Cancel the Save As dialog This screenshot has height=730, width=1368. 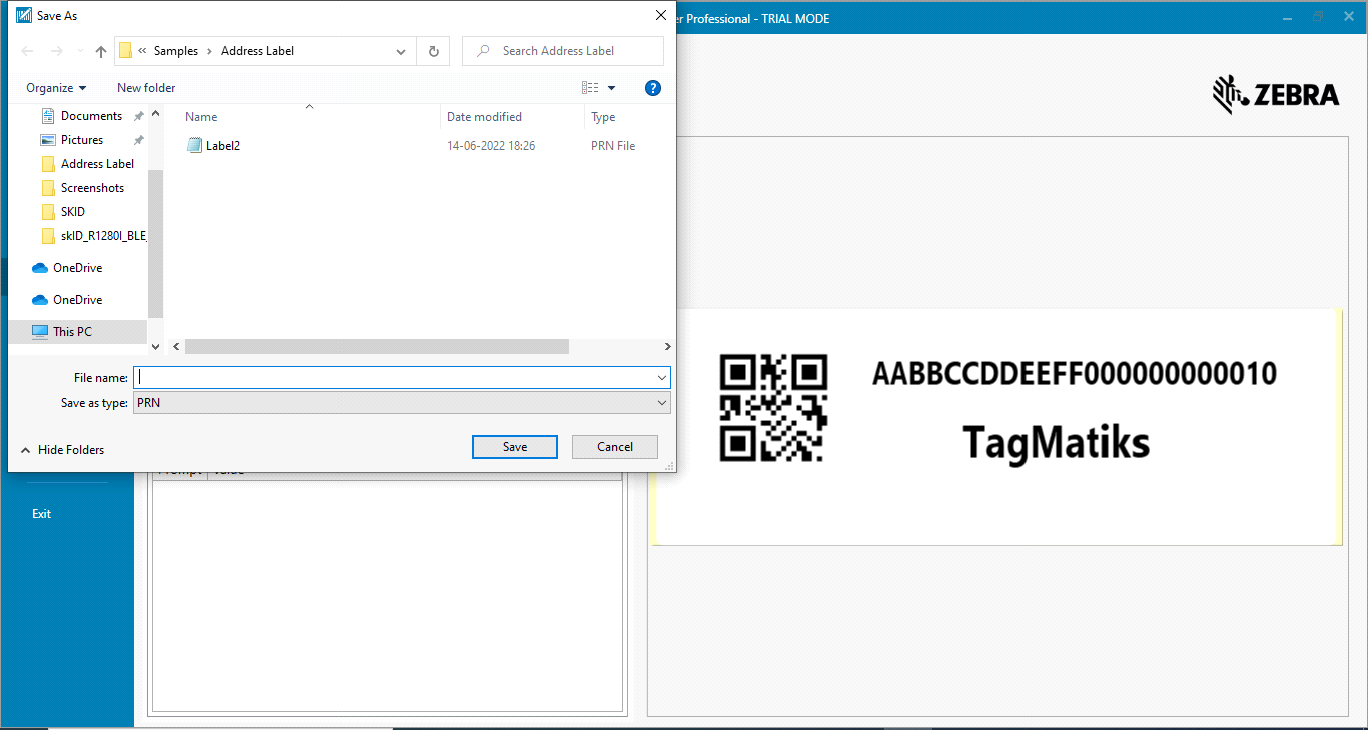click(x=614, y=447)
